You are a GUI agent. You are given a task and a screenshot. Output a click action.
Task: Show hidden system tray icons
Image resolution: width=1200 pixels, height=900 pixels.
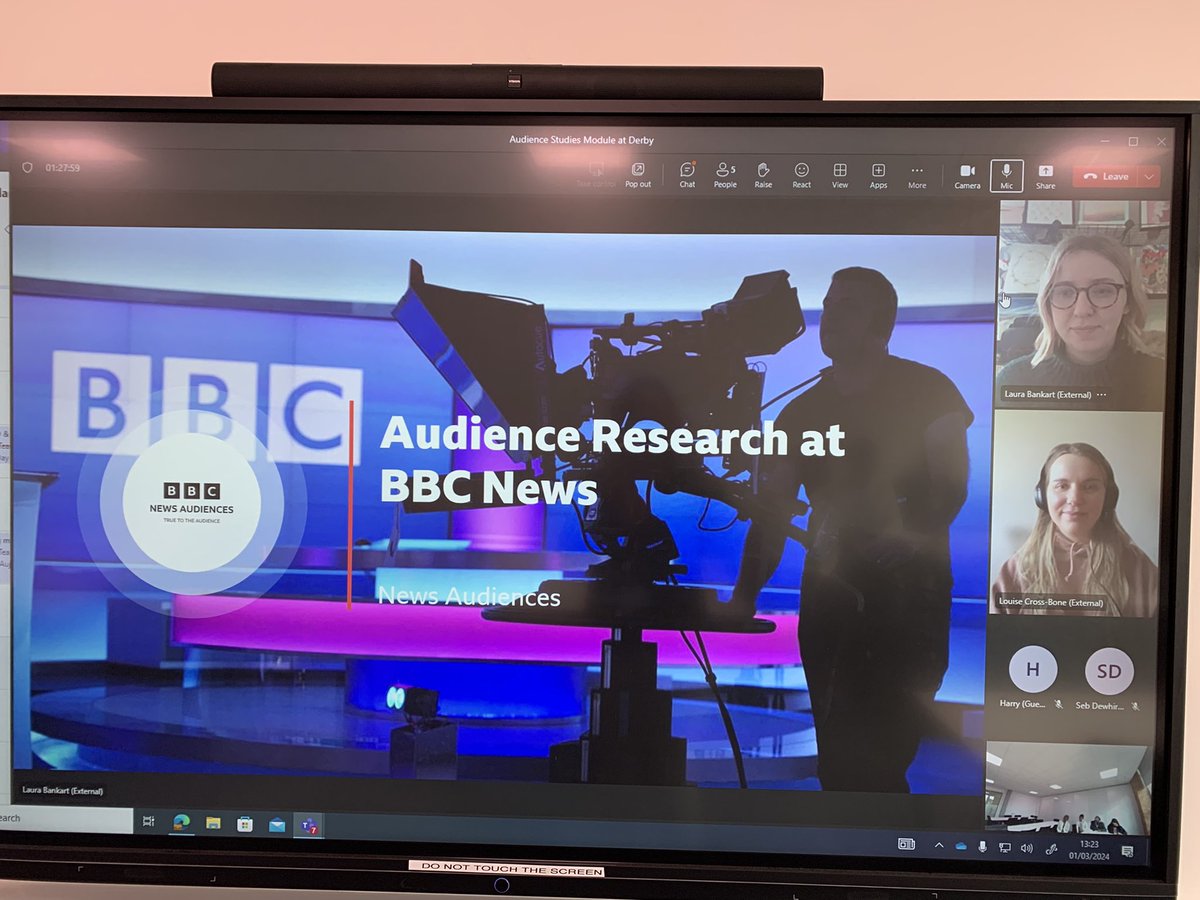939,845
